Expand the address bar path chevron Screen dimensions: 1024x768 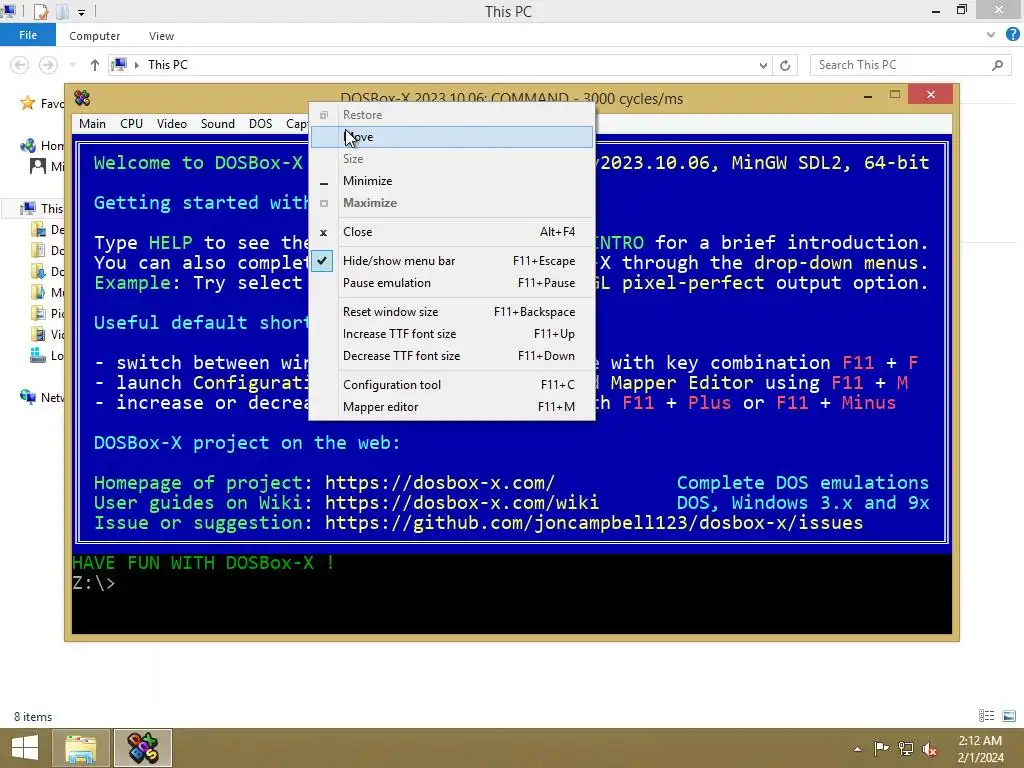point(136,65)
